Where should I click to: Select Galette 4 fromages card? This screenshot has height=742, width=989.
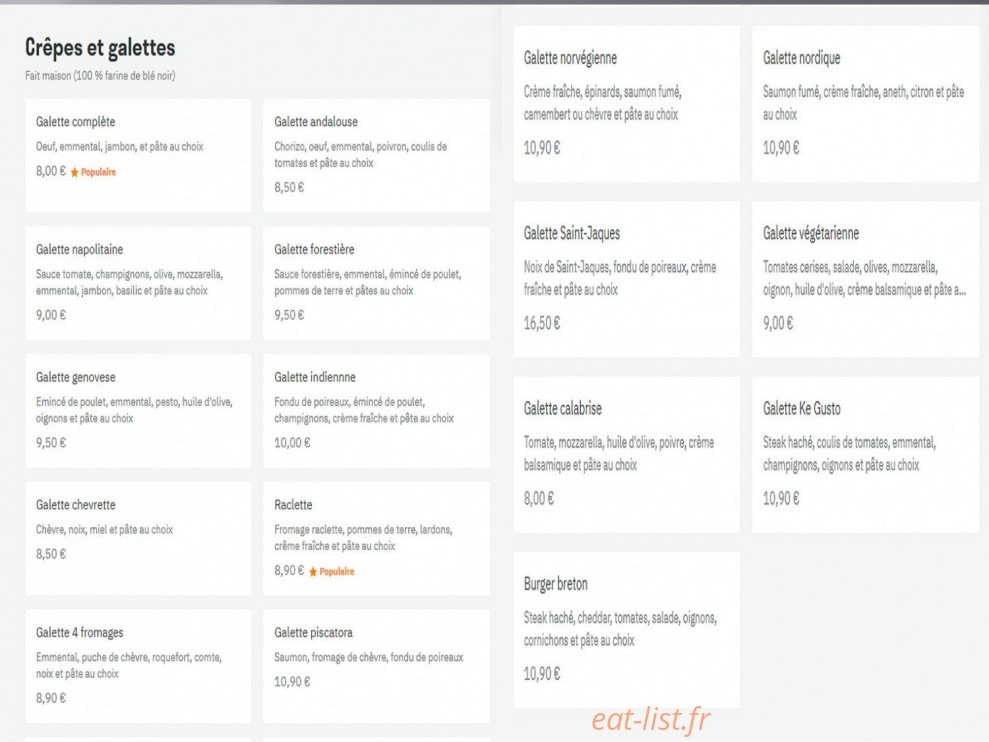[138, 666]
